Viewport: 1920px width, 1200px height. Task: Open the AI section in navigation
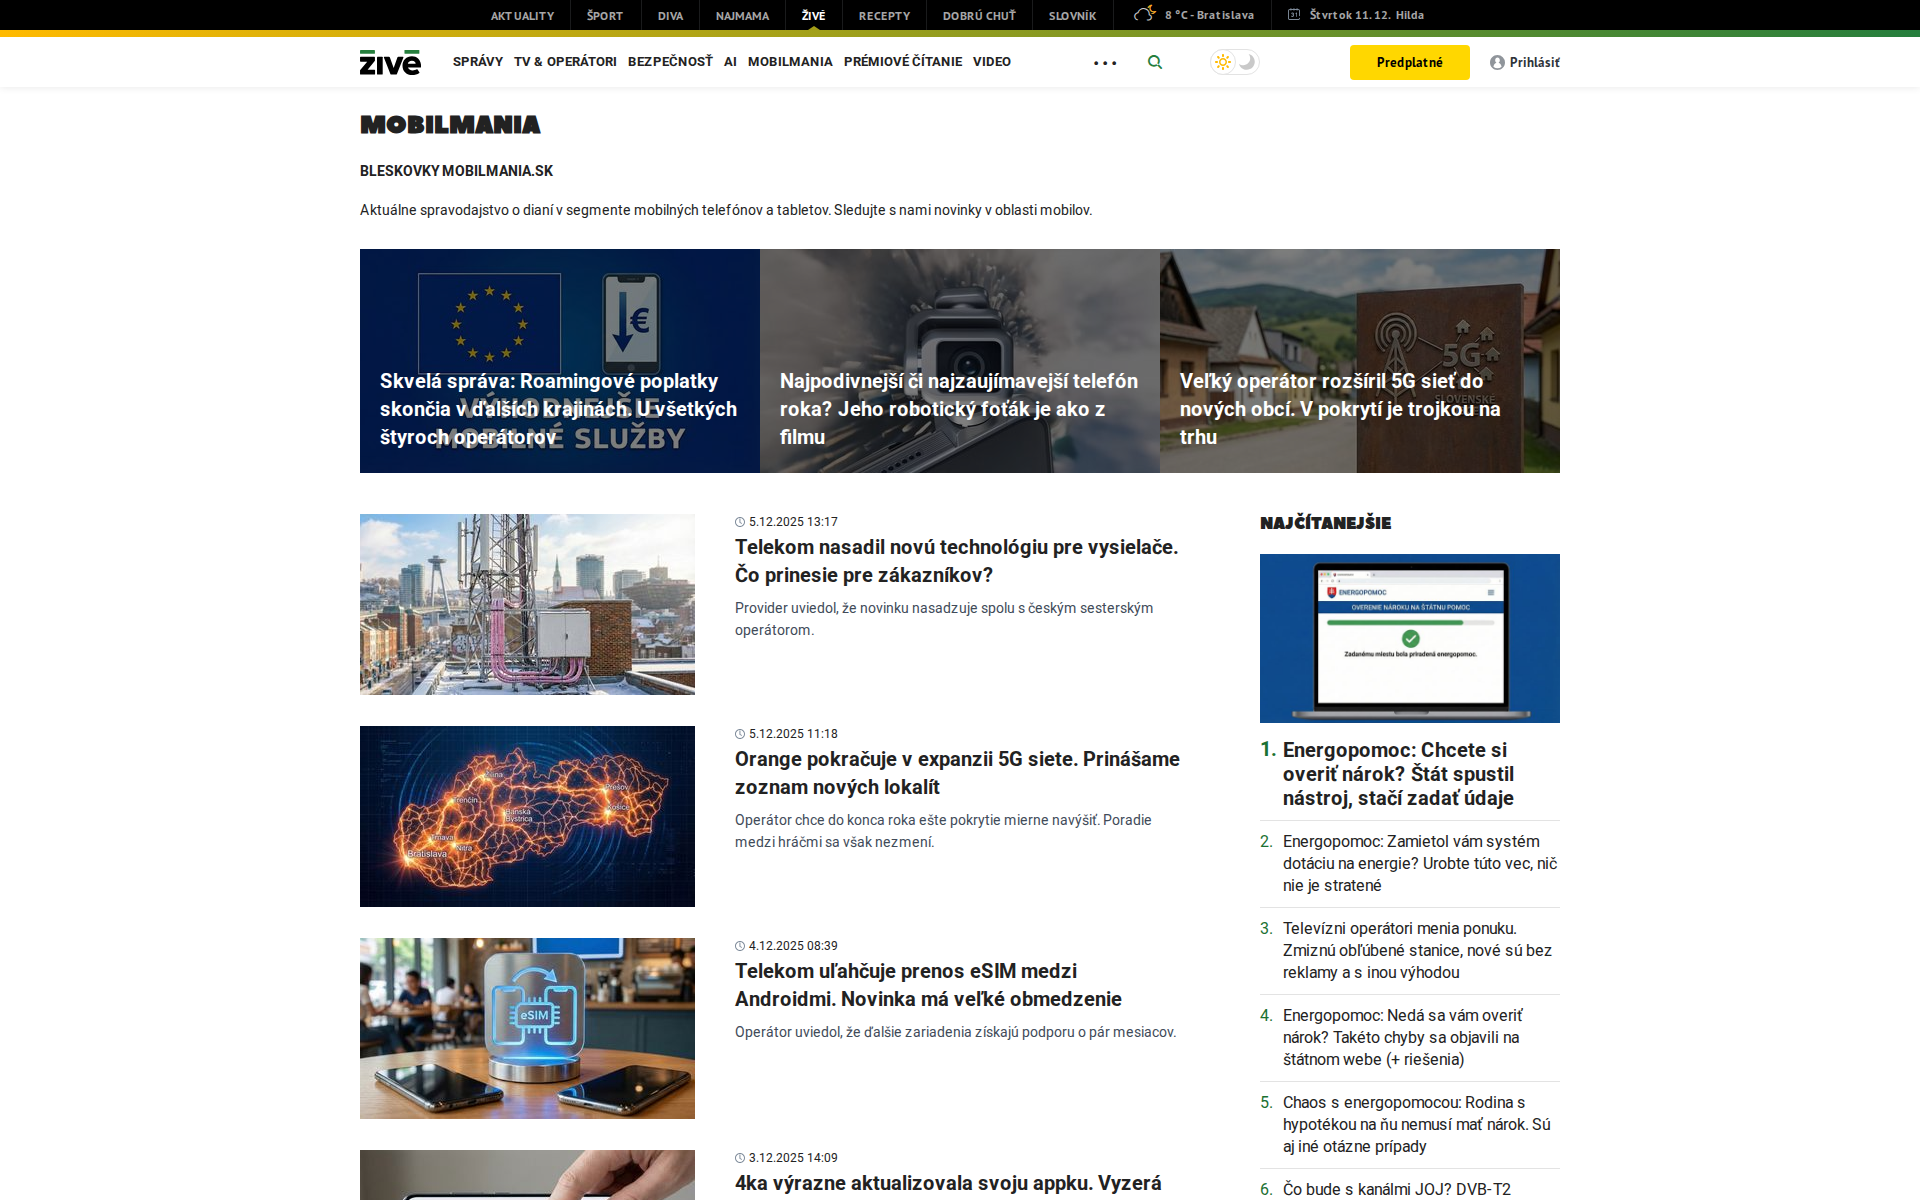[730, 61]
